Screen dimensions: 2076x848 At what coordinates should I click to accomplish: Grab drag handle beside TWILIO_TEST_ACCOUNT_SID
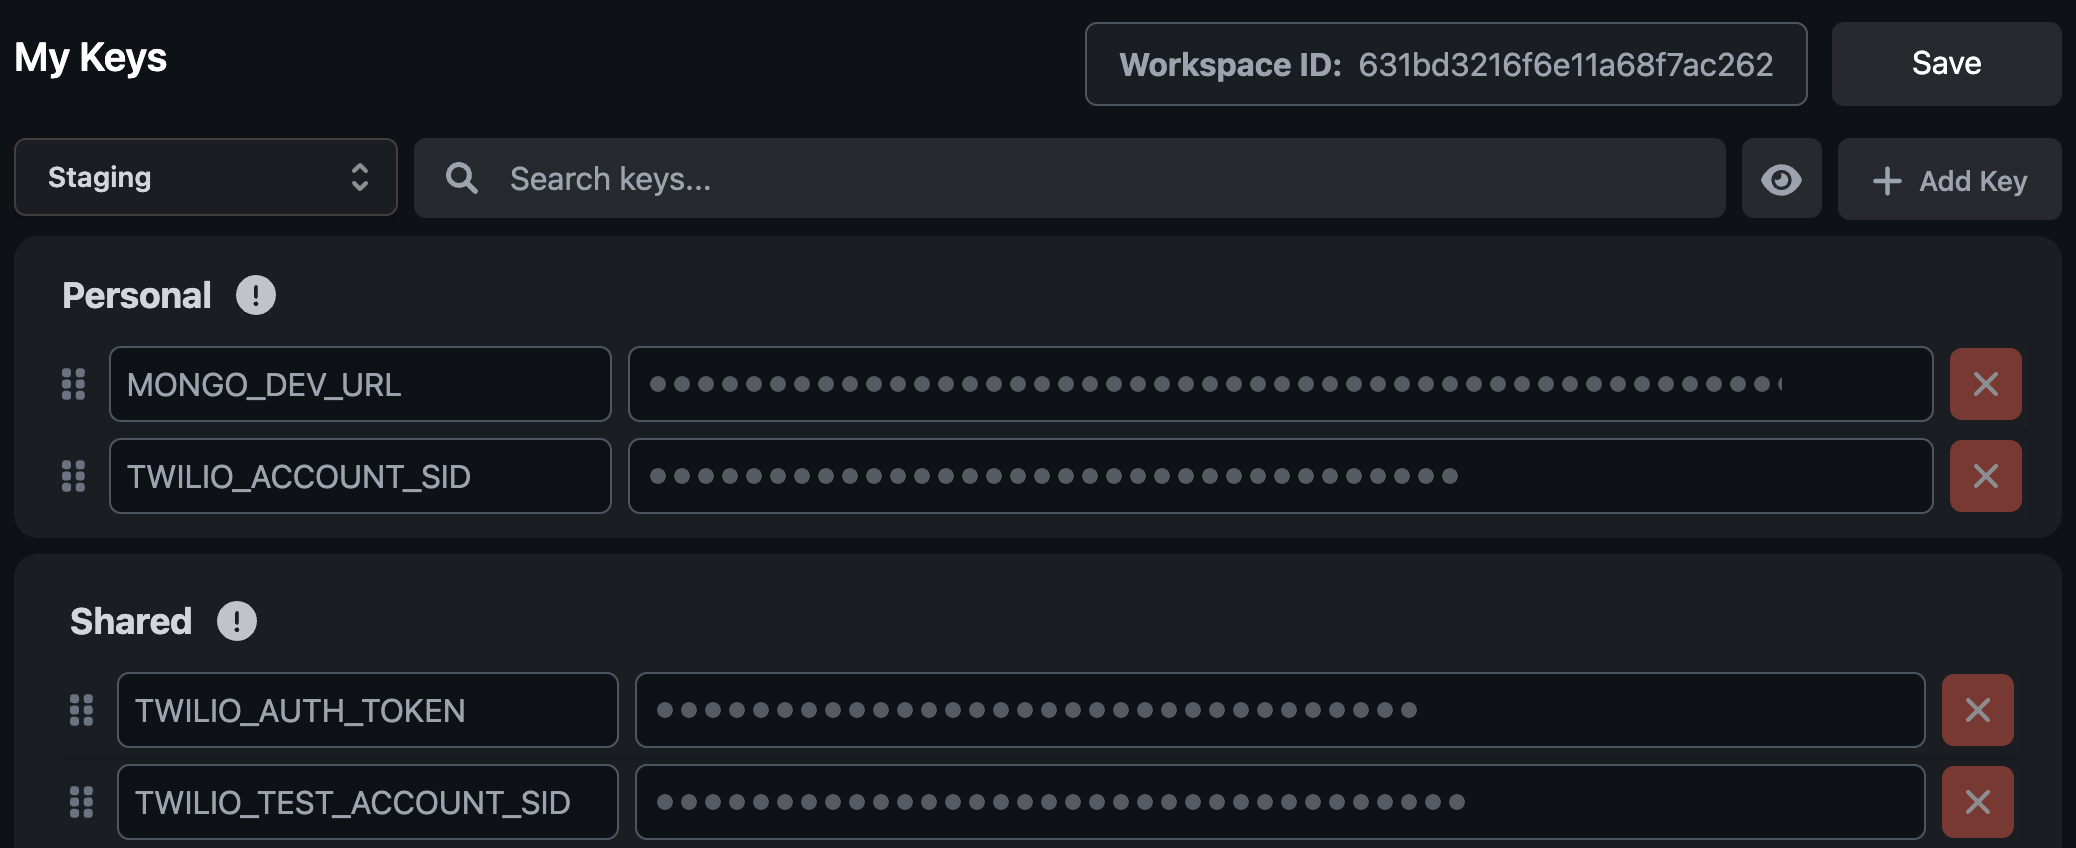pyautogui.click(x=81, y=802)
